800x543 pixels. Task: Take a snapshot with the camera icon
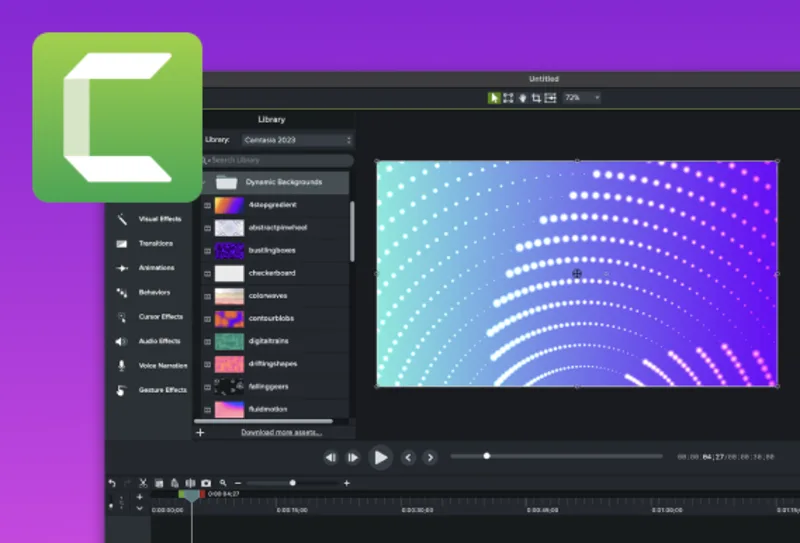click(206, 483)
